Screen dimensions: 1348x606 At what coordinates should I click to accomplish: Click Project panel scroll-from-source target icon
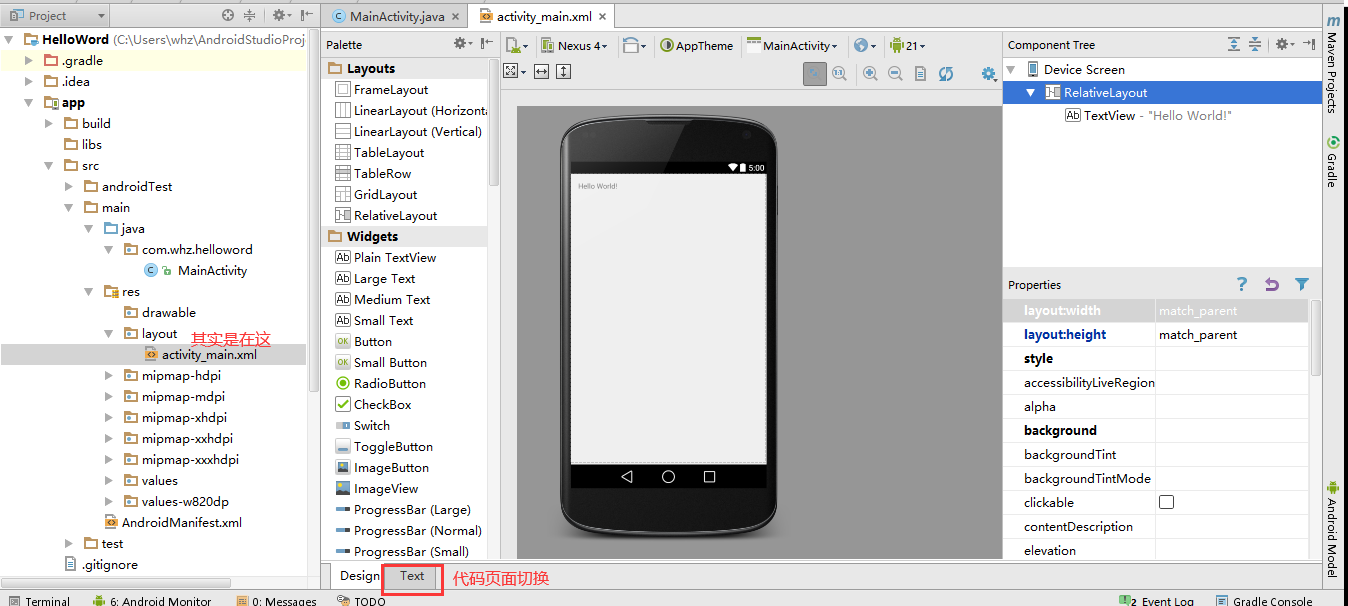coord(228,15)
